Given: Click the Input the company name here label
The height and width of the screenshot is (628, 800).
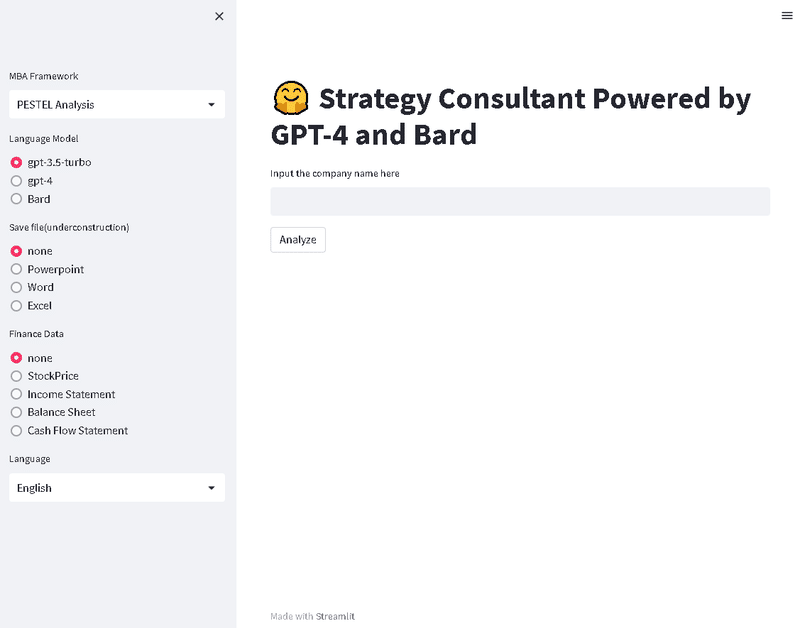Looking at the screenshot, I should click(335, 173).
